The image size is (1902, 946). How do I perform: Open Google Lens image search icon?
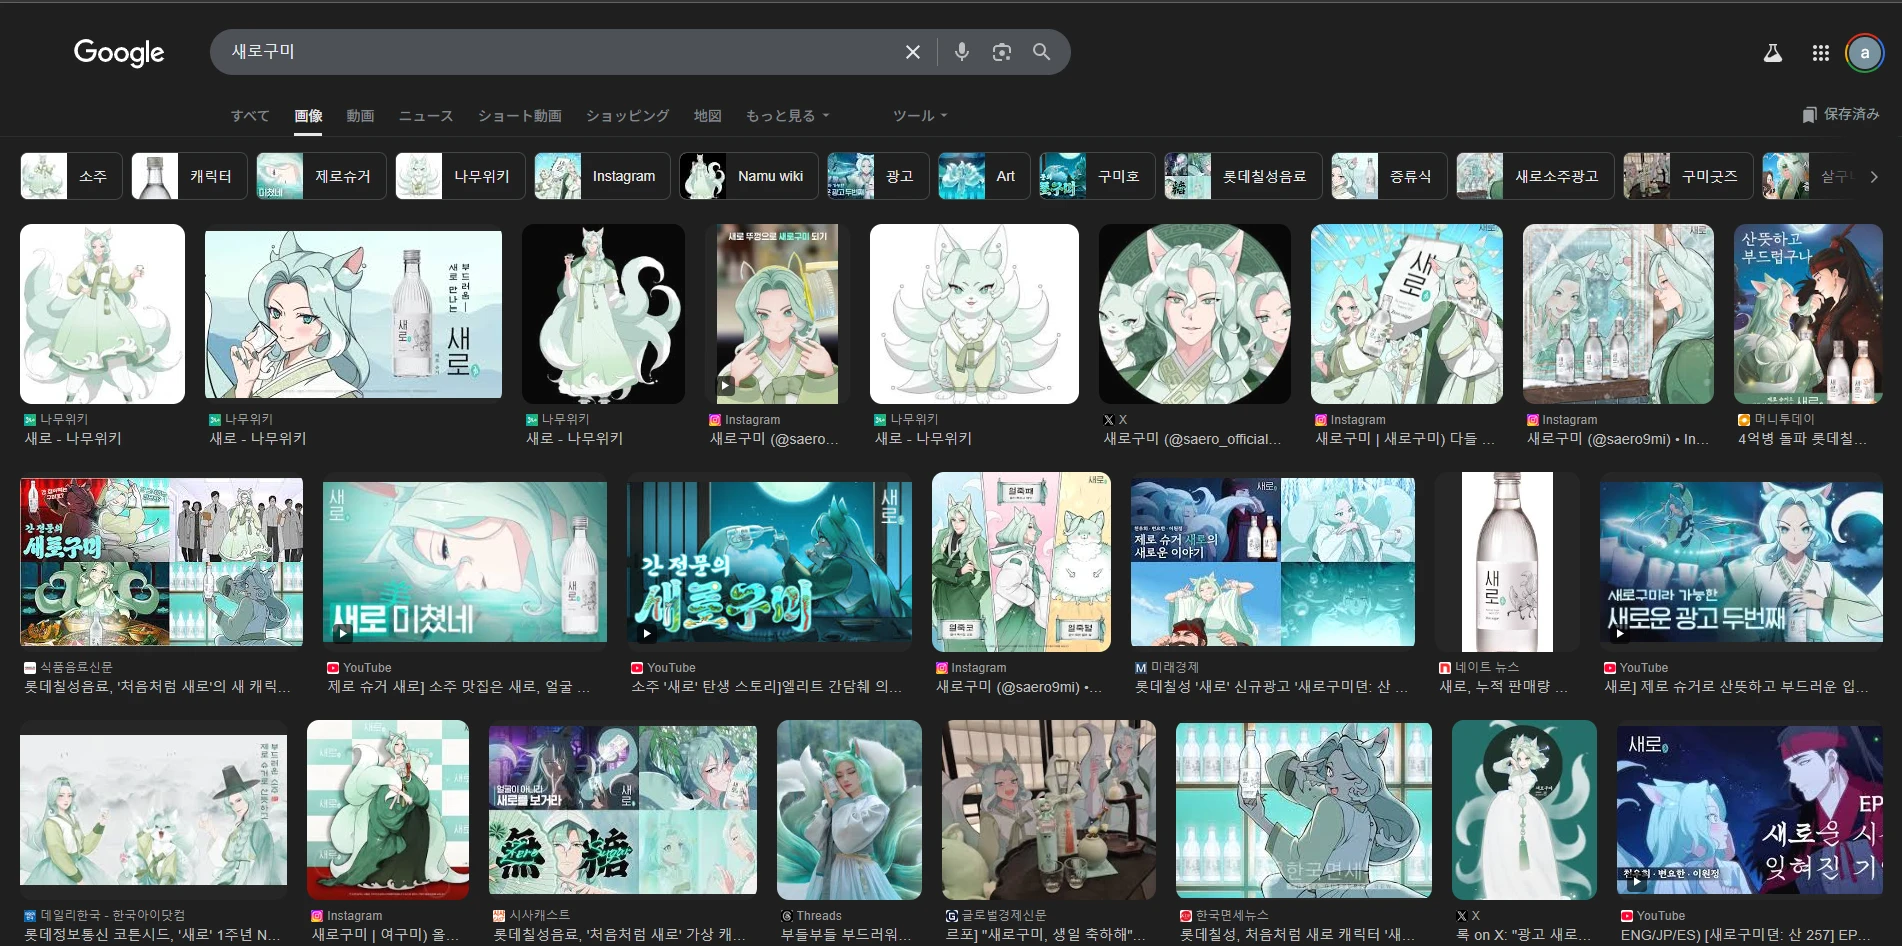click(x=1001, y=52)
